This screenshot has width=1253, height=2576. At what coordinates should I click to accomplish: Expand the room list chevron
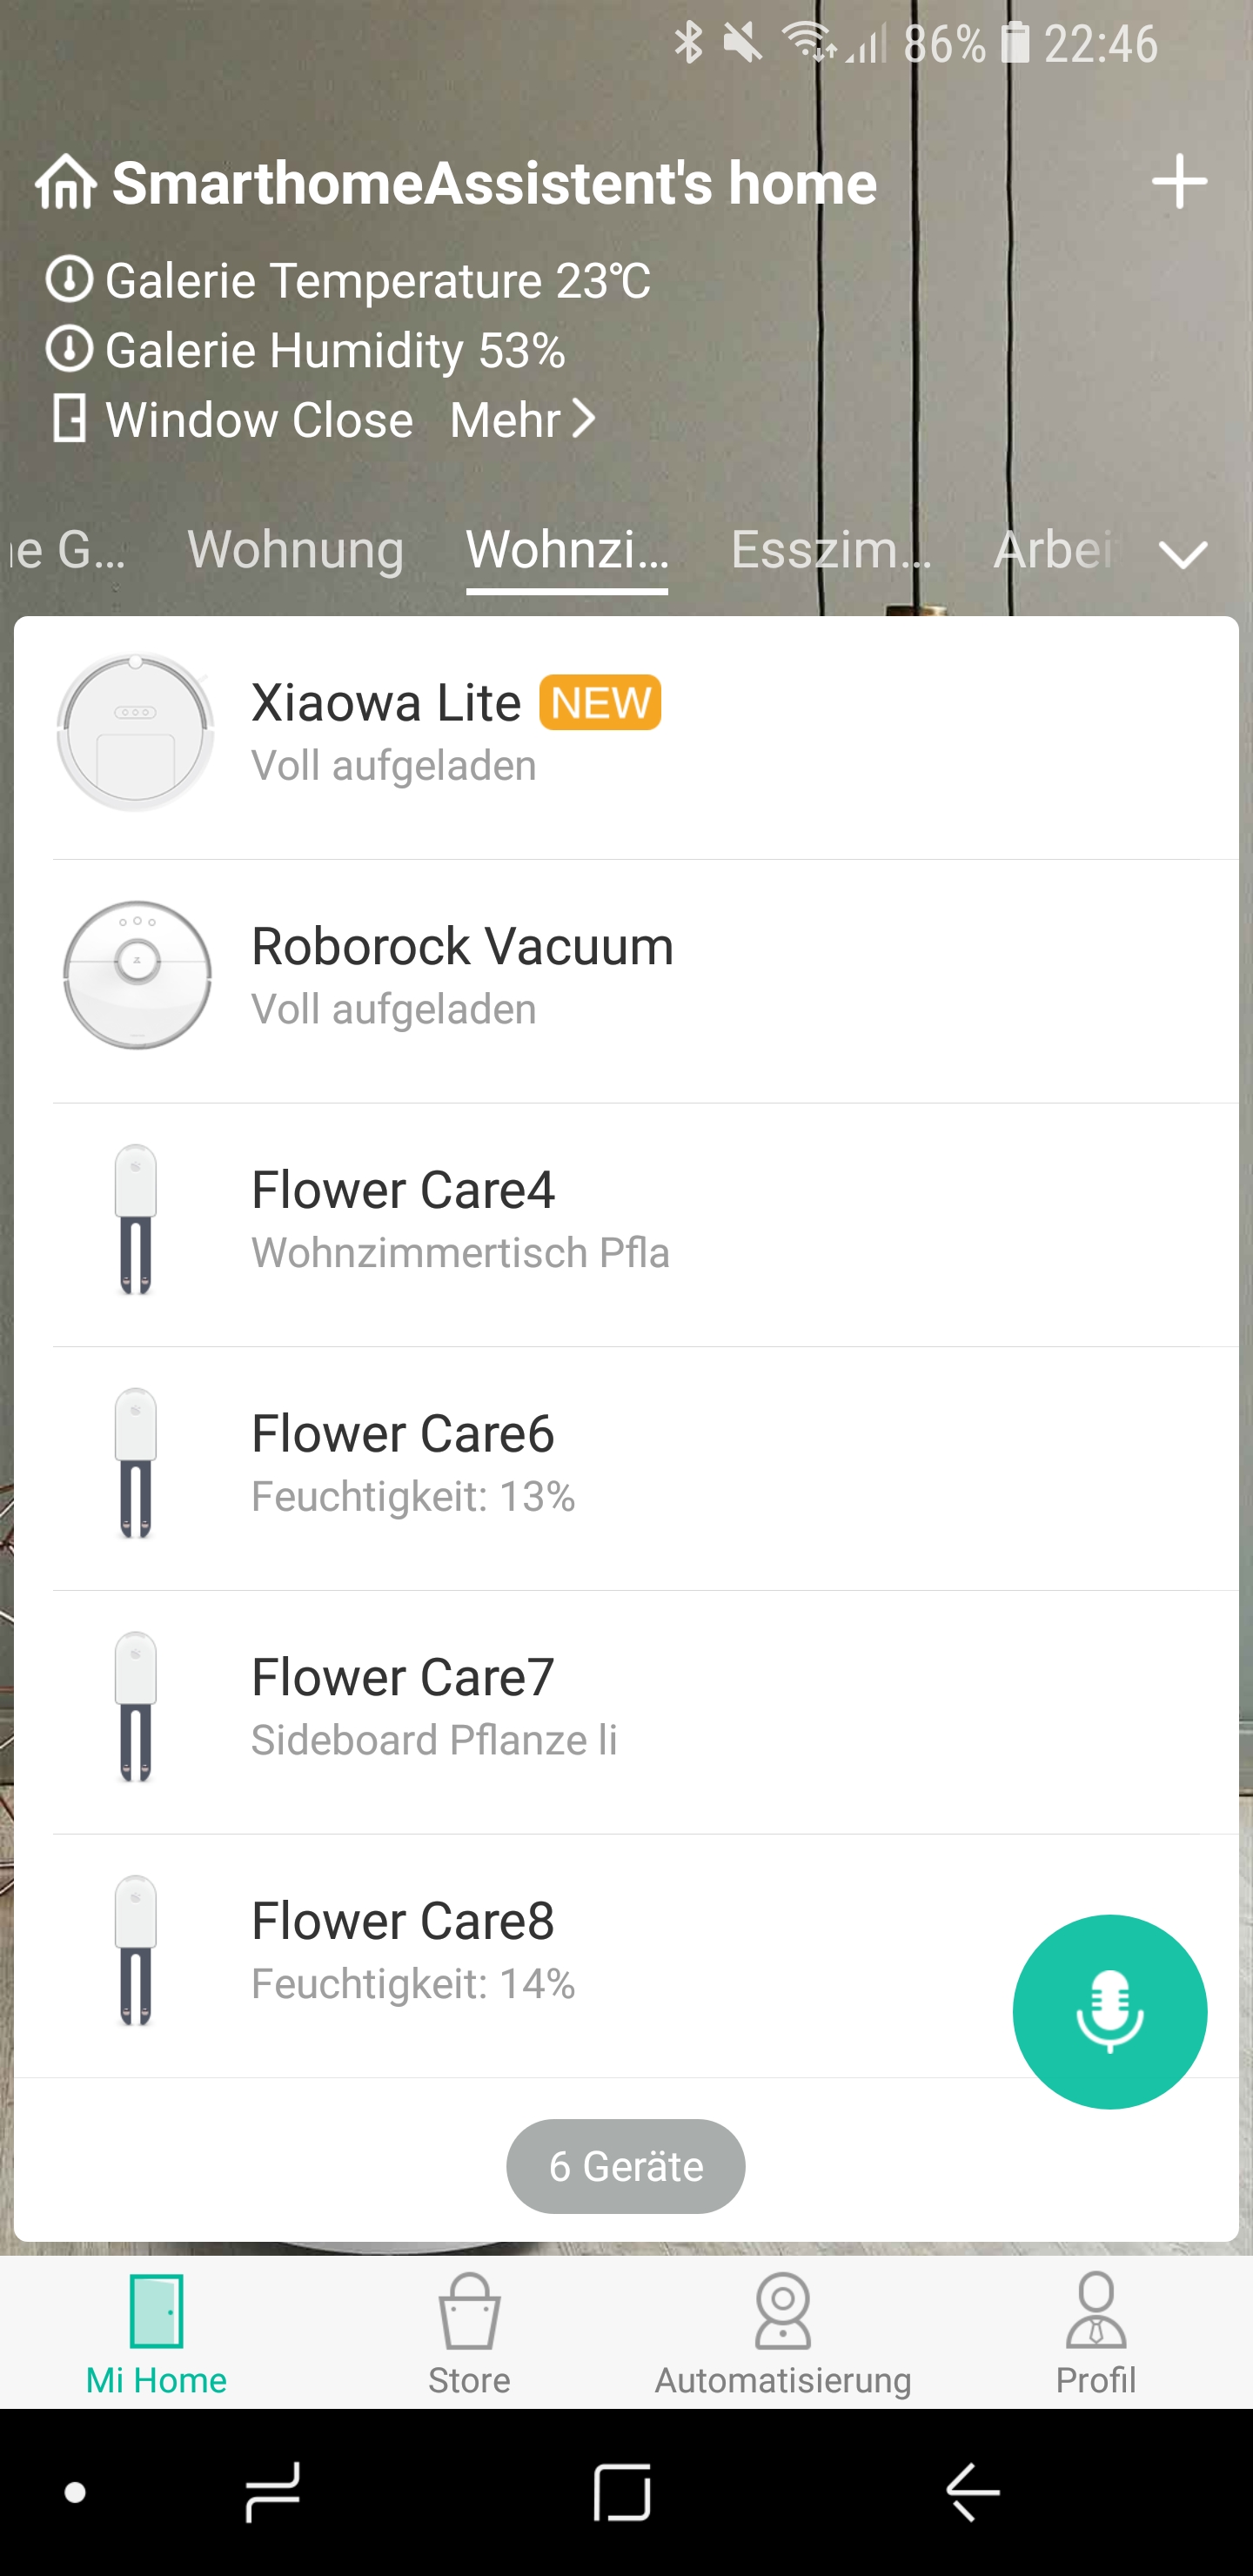click(1183, 553)
